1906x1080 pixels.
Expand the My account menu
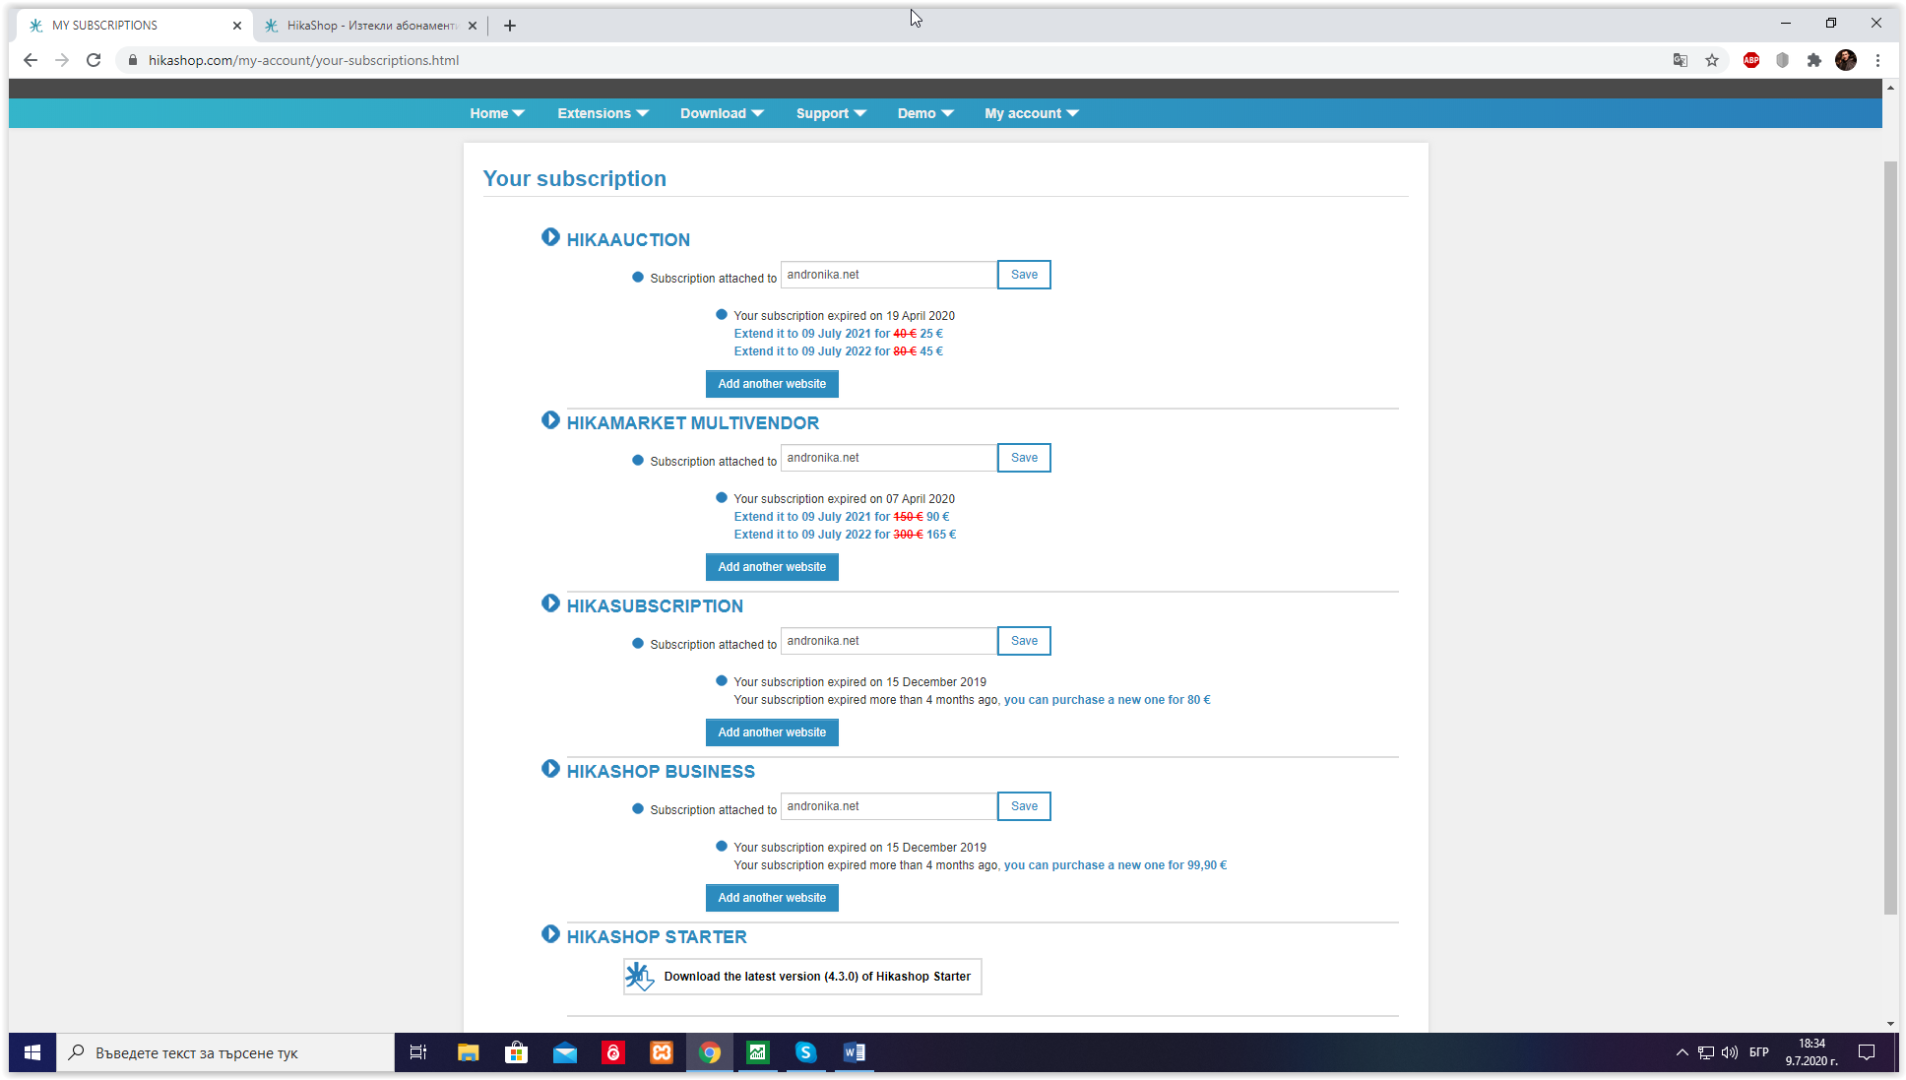coord(1031,113)
